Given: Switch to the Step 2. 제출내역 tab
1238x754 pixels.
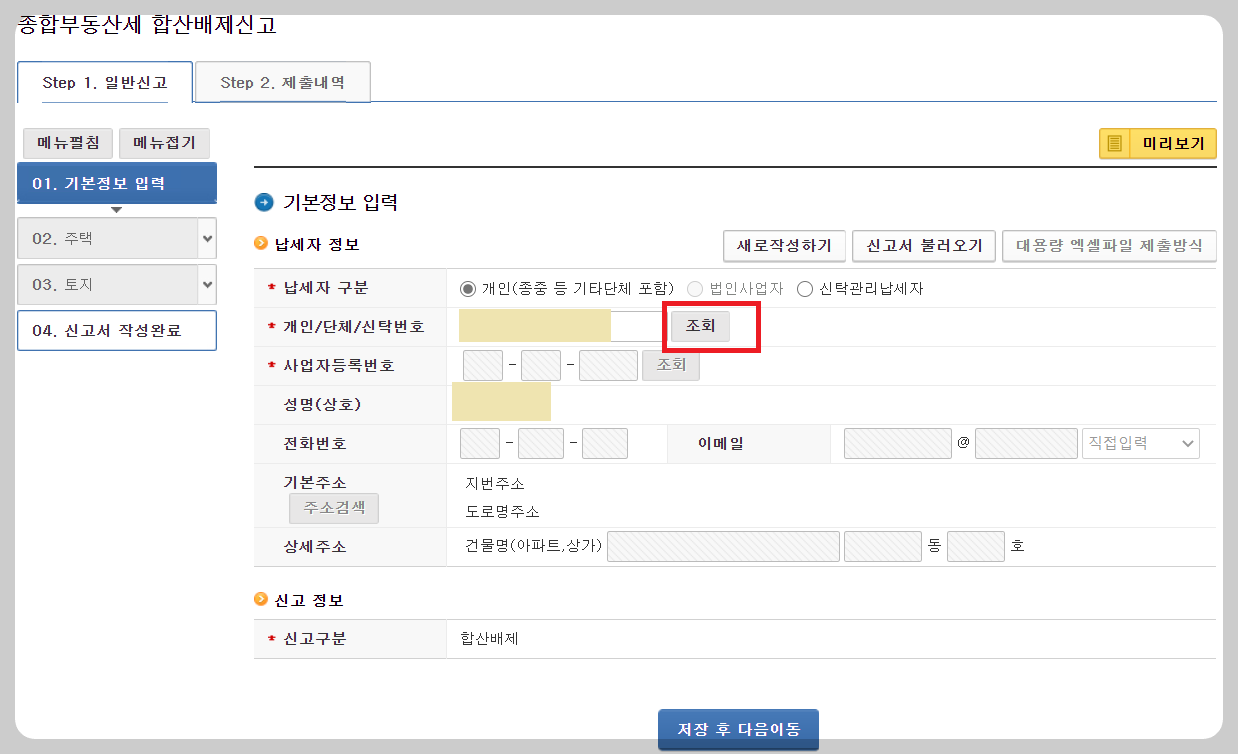Looking at the screenshot, I should click(x=282, y=82).
